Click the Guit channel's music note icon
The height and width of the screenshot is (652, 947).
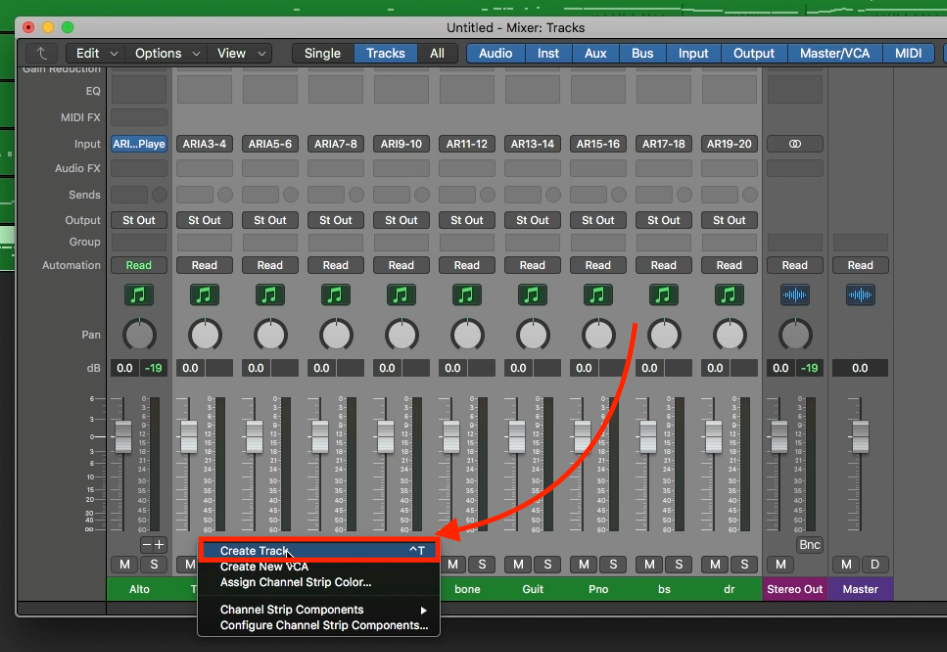532,295
